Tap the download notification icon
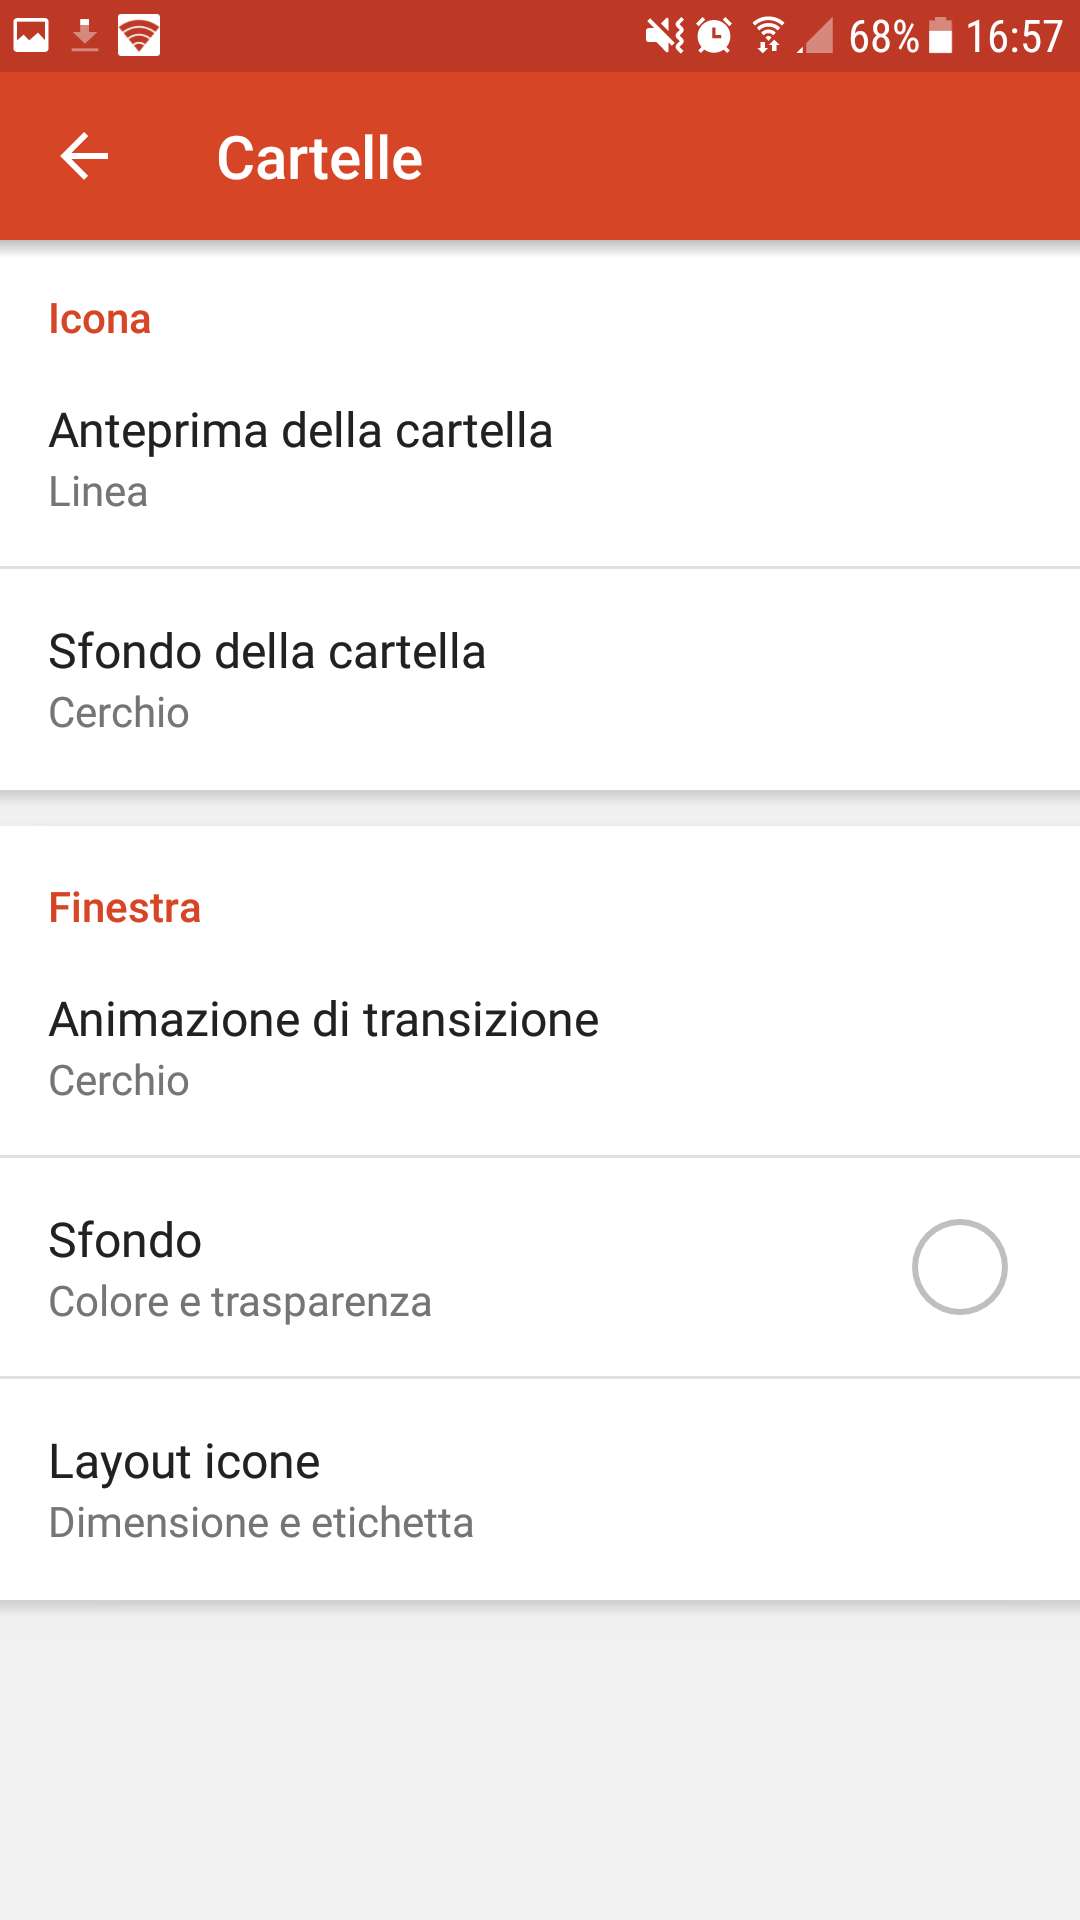The width and height of the screenshot is (1080, 1920). coord(85,36)
